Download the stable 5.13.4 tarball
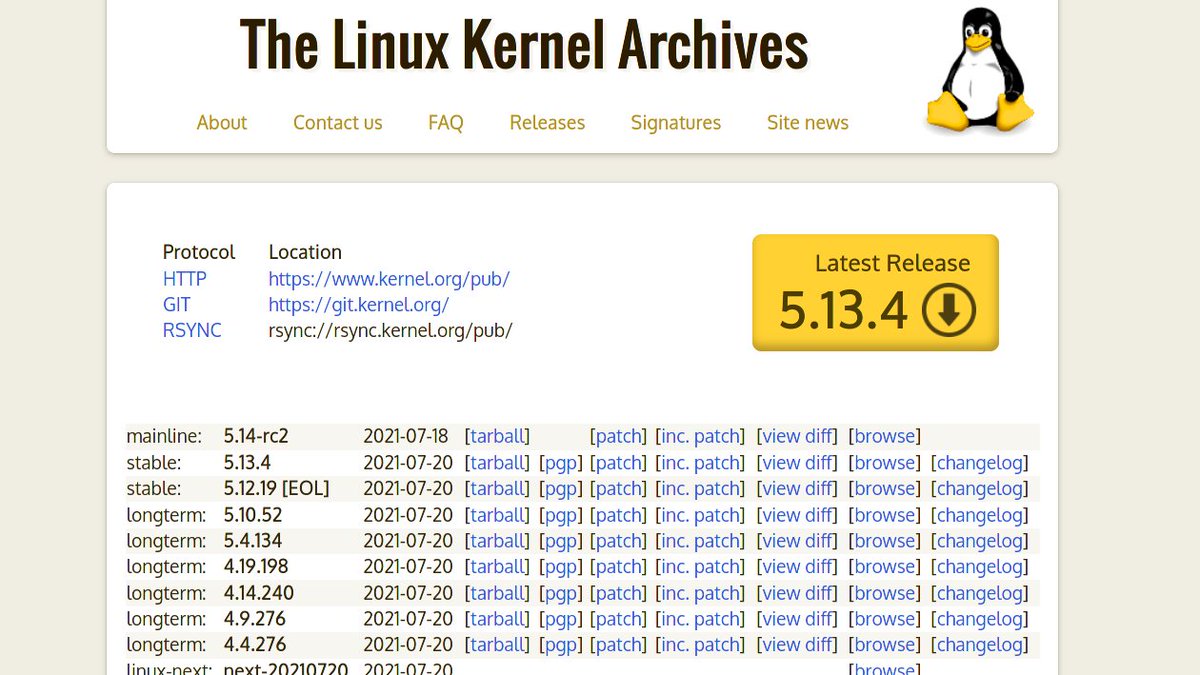 [x=498, y=463]
